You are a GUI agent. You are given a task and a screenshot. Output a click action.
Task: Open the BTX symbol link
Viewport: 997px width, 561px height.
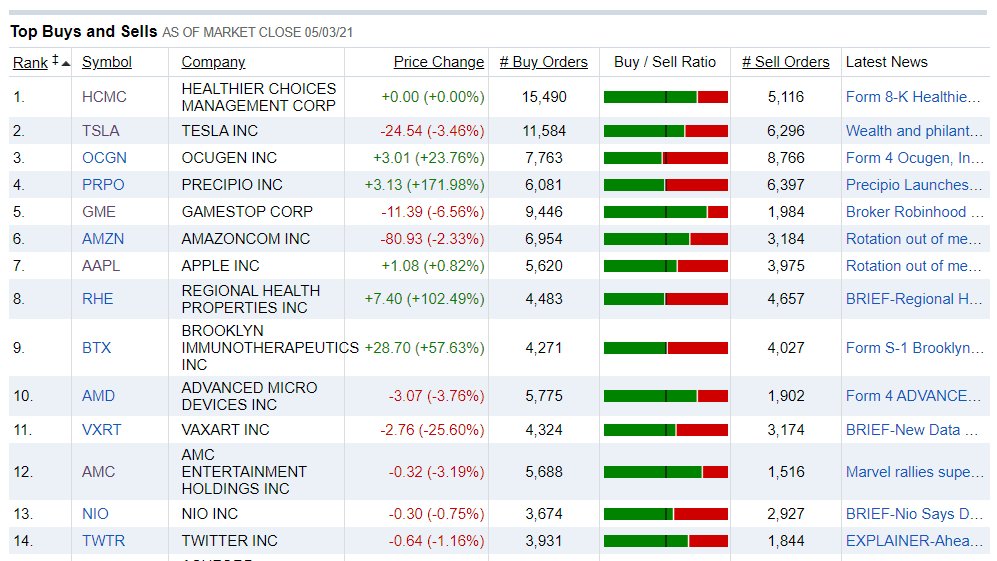[x=97, y=348]
